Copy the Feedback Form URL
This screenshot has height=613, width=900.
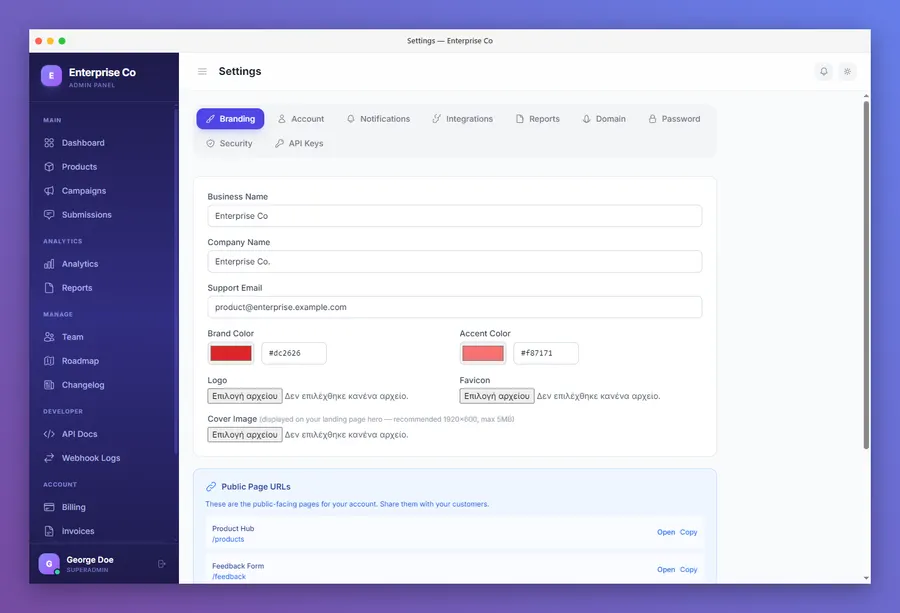coord(688,570)
